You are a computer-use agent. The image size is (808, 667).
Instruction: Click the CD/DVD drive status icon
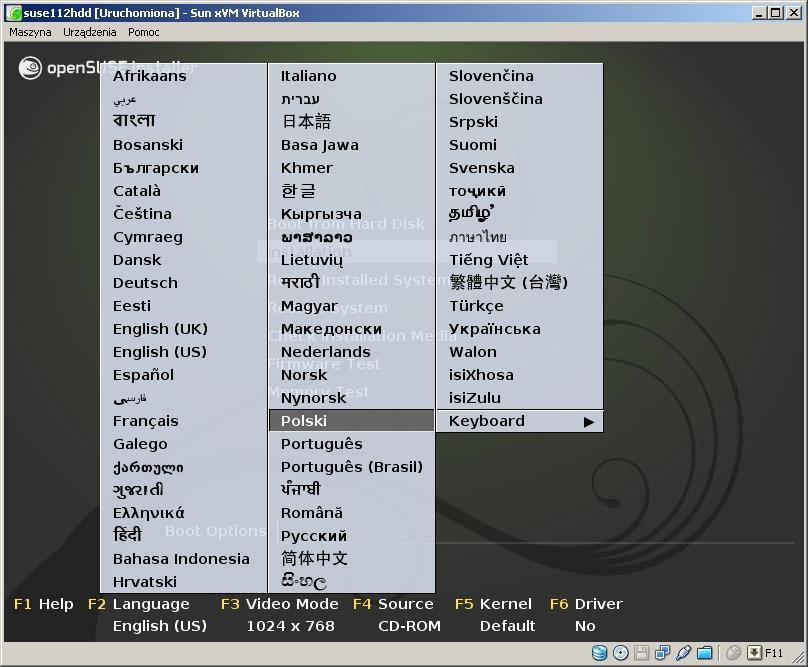[621, 653]
